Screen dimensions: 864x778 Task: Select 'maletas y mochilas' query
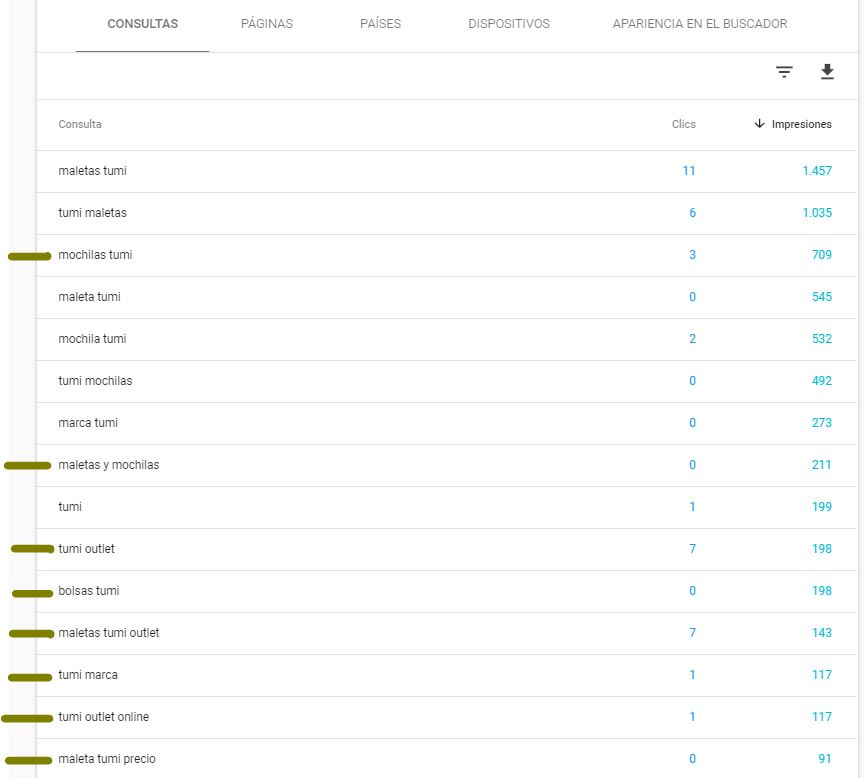109,464
